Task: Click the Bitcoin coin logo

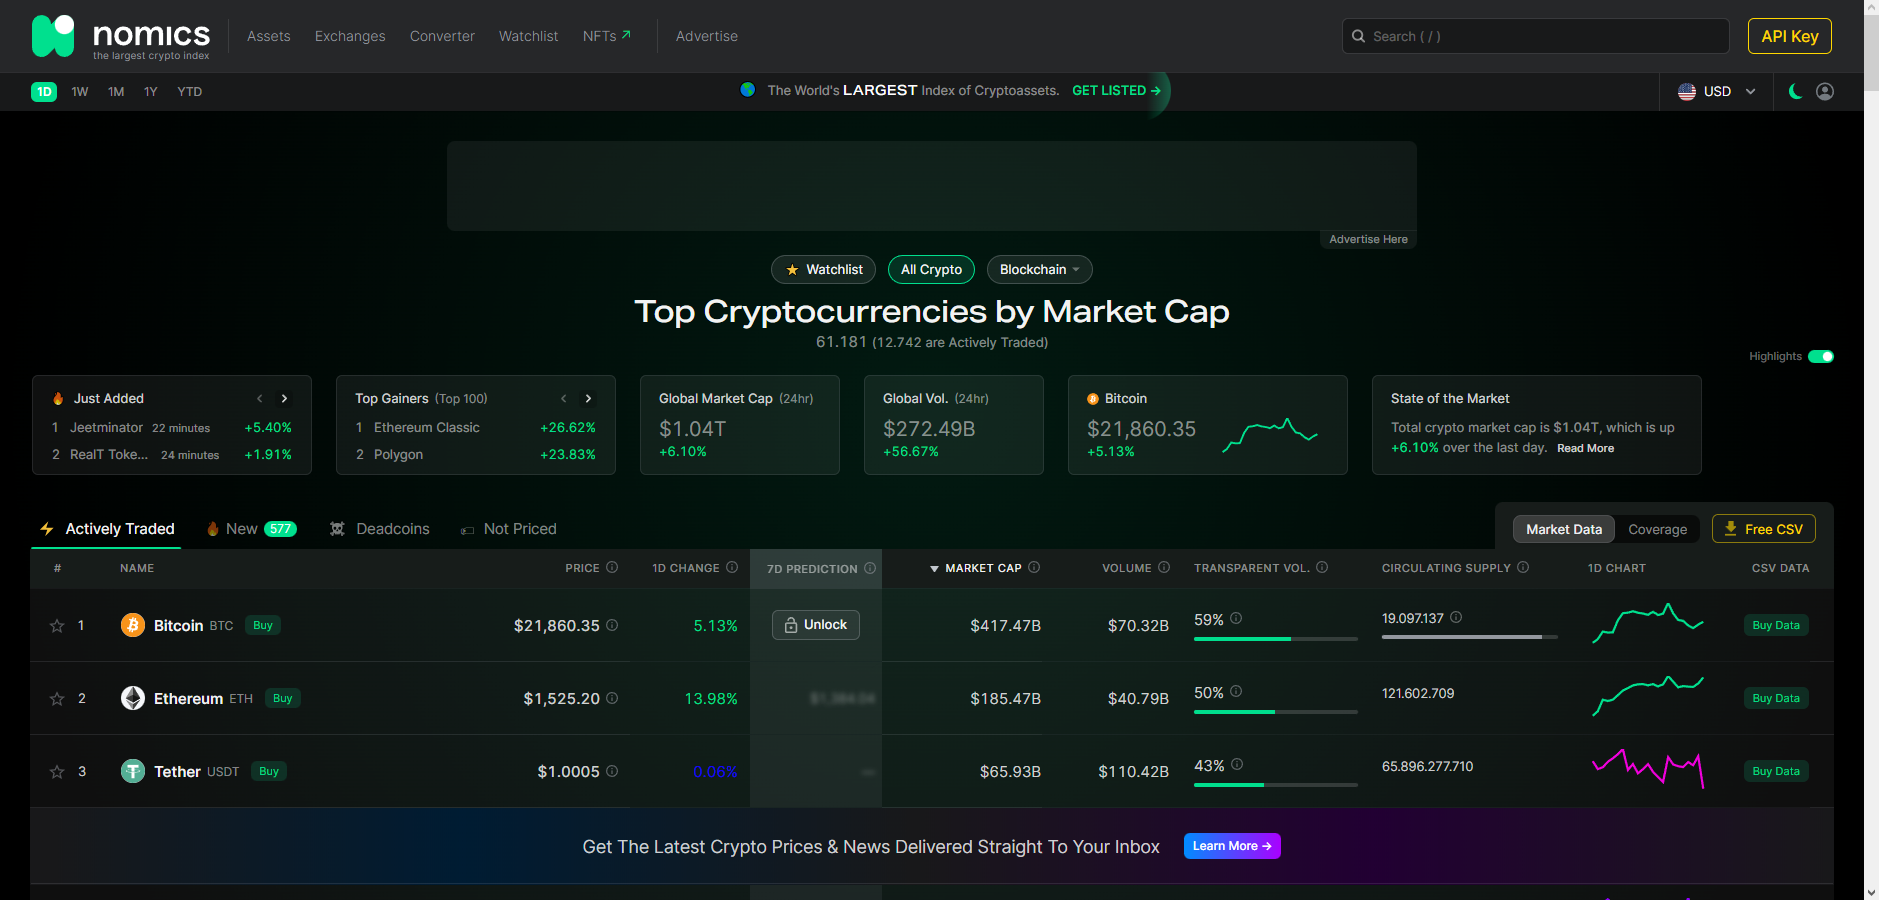Action: (133, 625)
